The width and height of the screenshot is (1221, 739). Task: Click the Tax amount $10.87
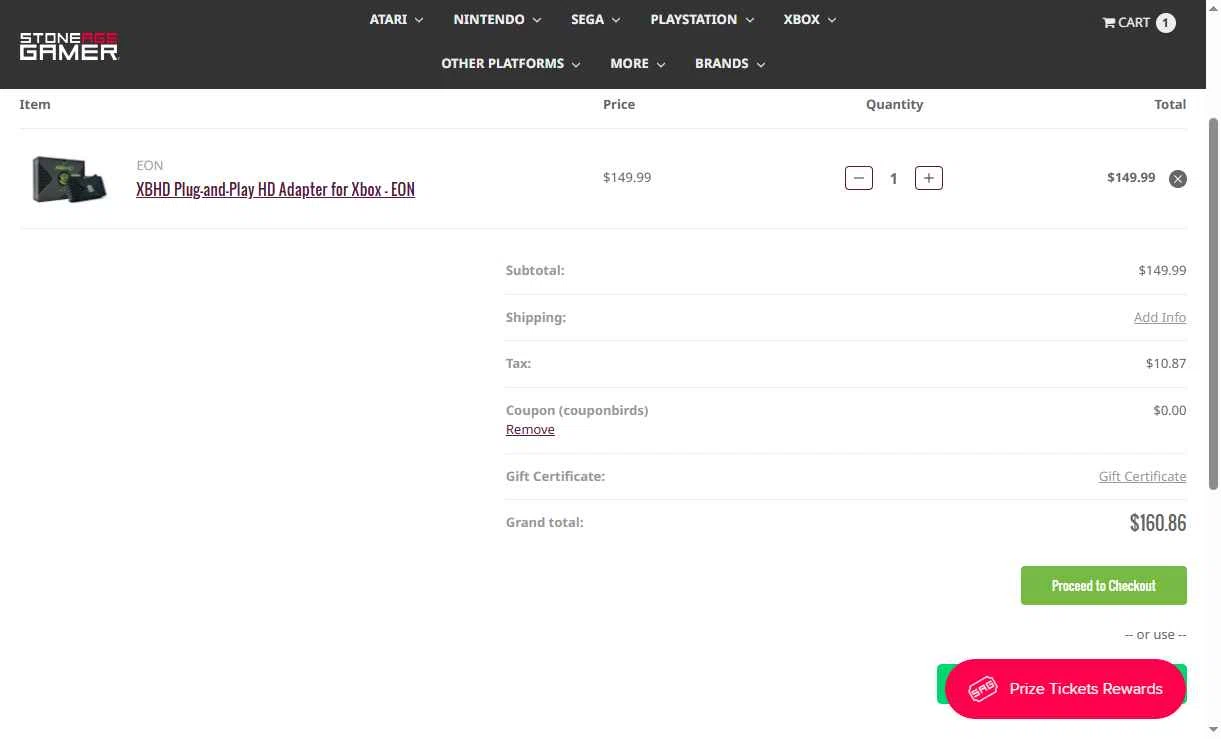(1166, 363)
